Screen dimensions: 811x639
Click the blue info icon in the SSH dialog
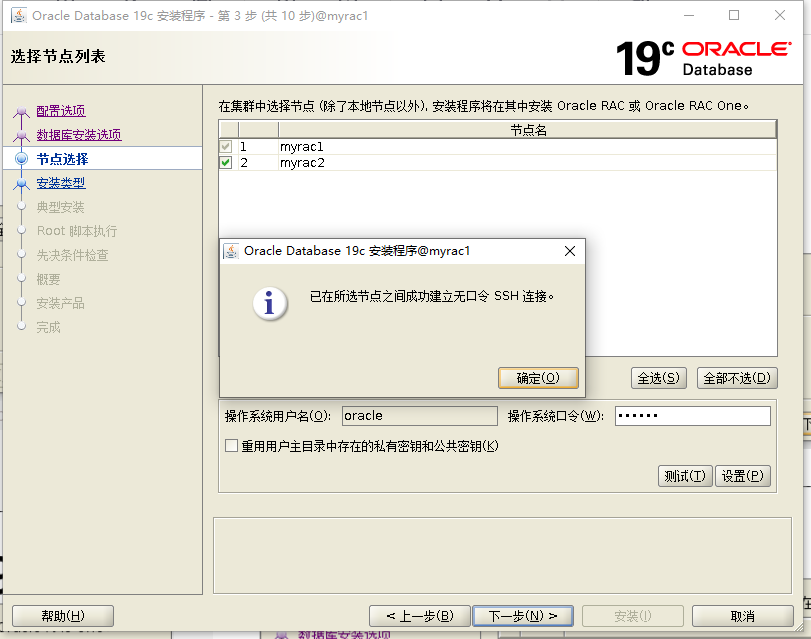(x=270, y=305)
